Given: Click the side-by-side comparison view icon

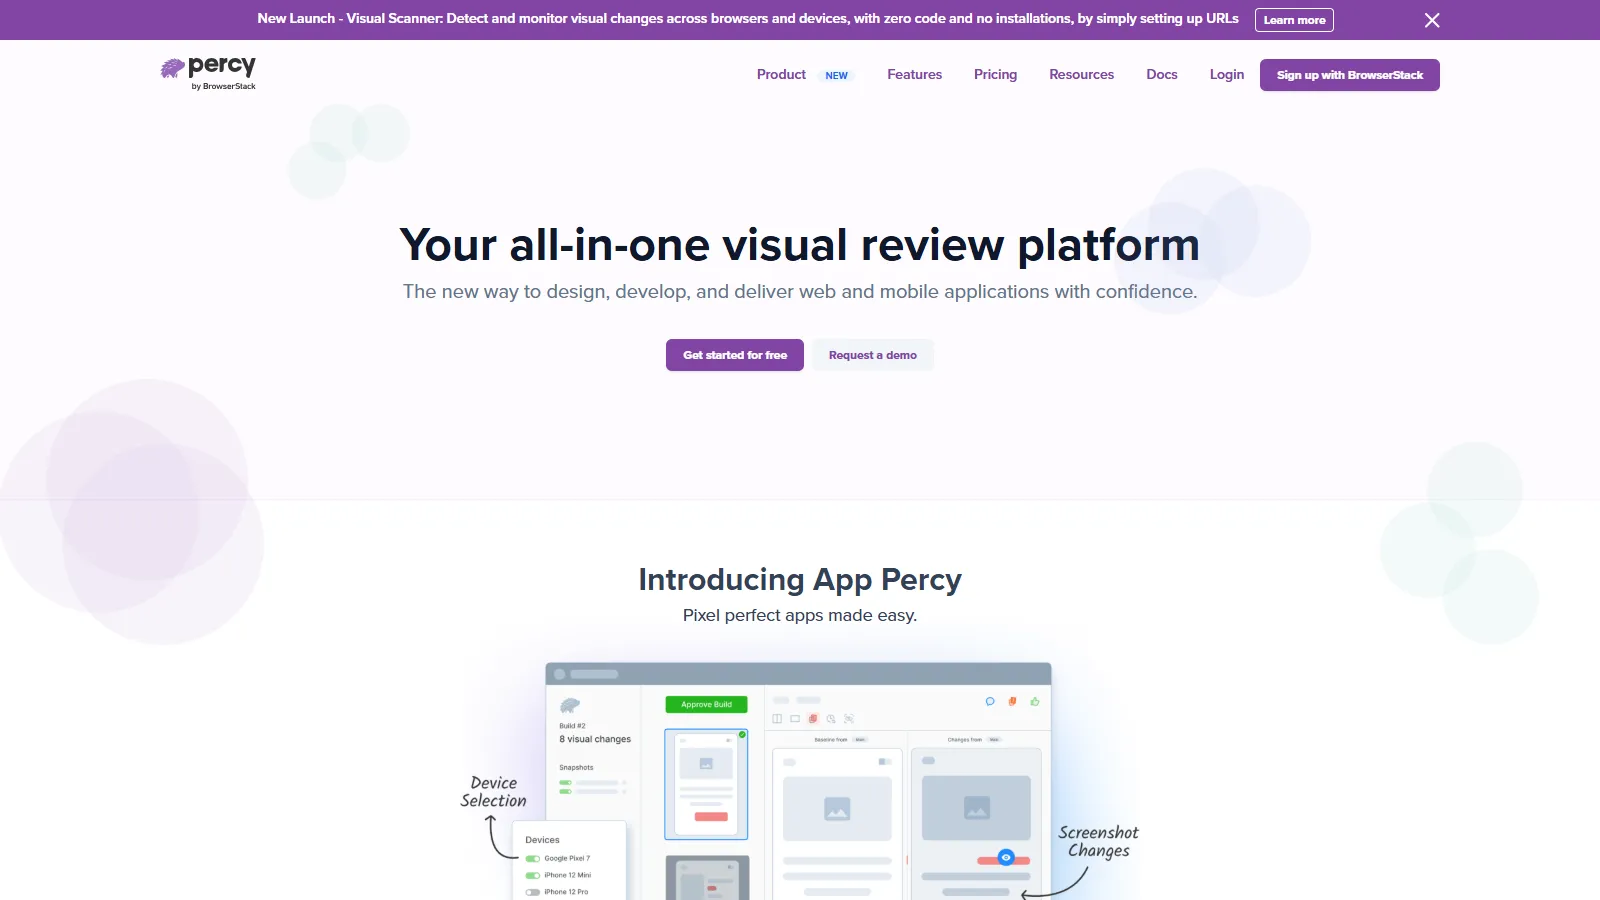Looking at the screenshot, I should [777, 717].
